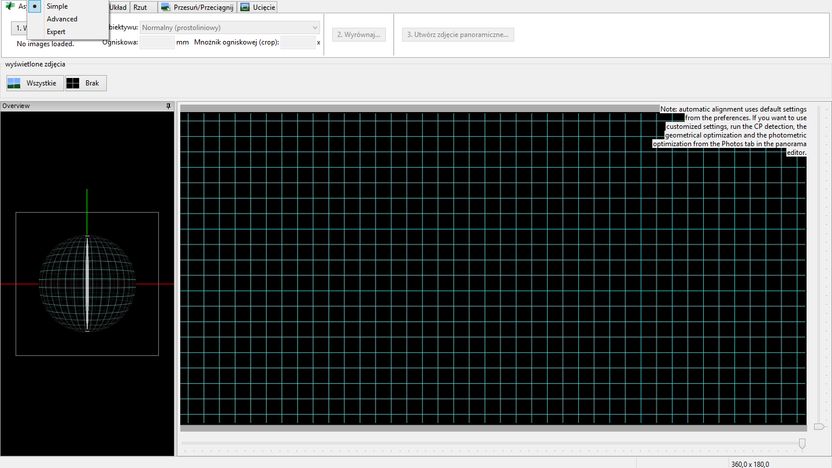Click the Mnożnik ogniskowej crop field
The width and height of the screenshot is (832, 468).
point(298,42)
